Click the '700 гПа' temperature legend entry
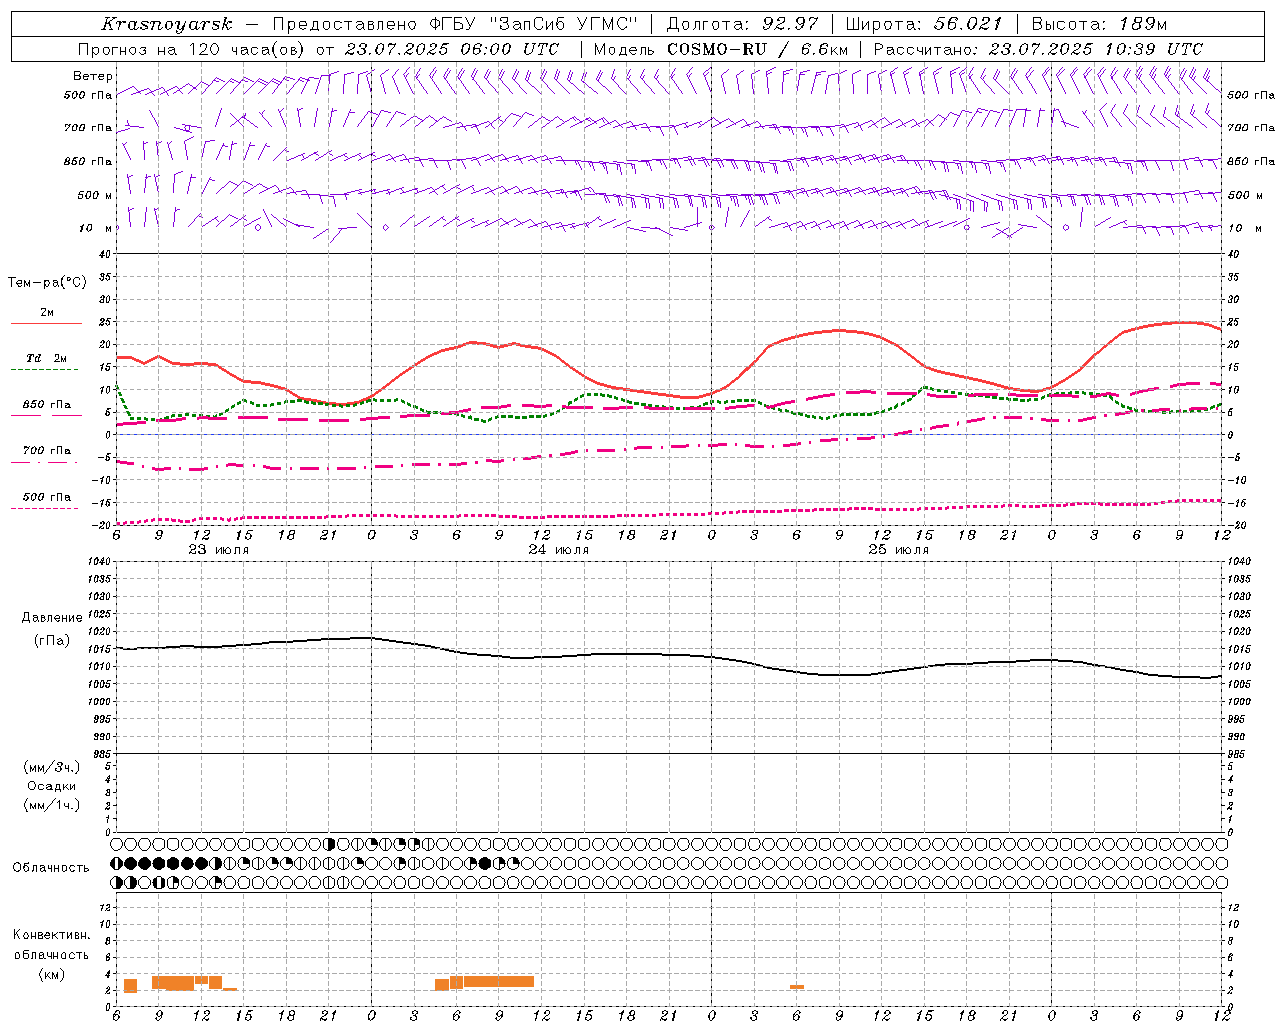 pos(47,450)
